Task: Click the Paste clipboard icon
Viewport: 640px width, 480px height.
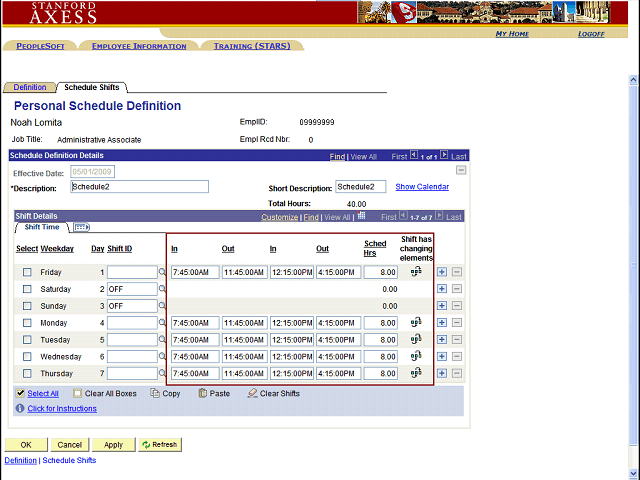Action: pos(203,393)
